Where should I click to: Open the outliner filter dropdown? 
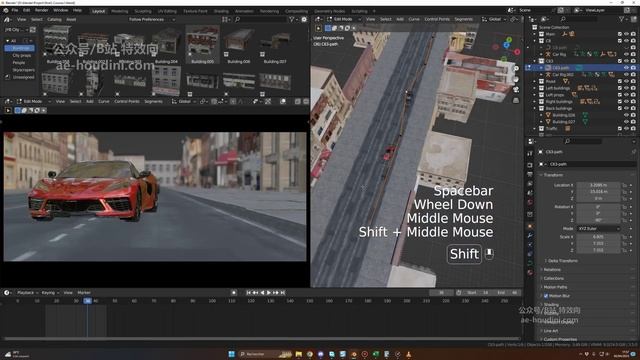coord(623,19)
